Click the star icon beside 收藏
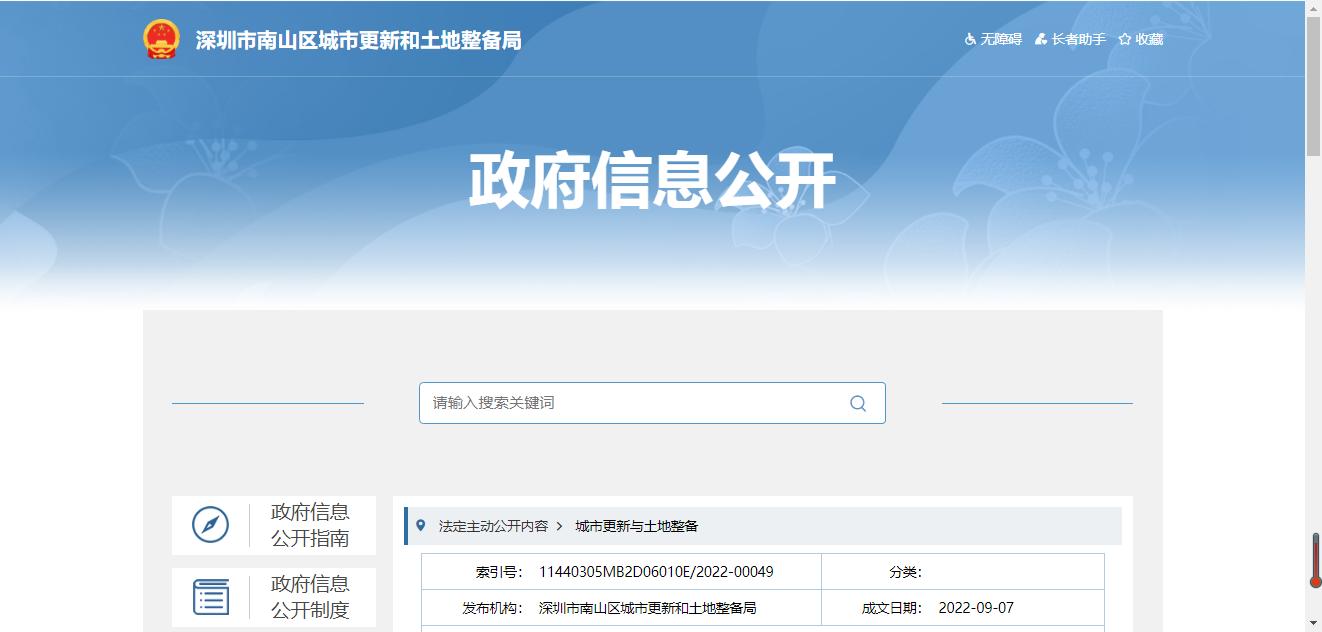Image resolution: width=1322 pixels, height=632 pixels. [1125, 40]
